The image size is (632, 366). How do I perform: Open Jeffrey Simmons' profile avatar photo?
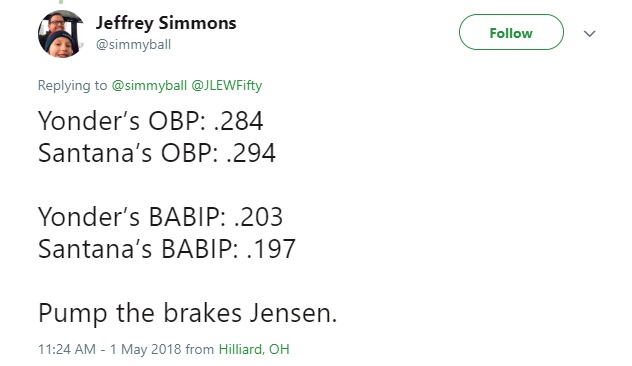click(x=61, y=34)
